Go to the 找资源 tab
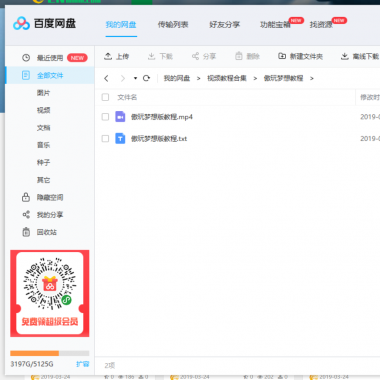 (321, 24)
